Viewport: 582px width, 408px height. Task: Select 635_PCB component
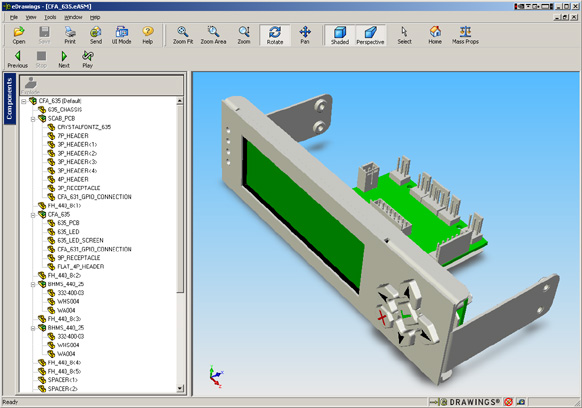coord(68,223)
